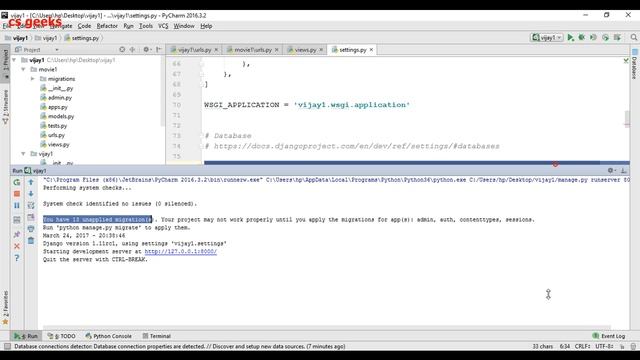Open Run panel help question mark
640x360 pixels.
(17, 258)
